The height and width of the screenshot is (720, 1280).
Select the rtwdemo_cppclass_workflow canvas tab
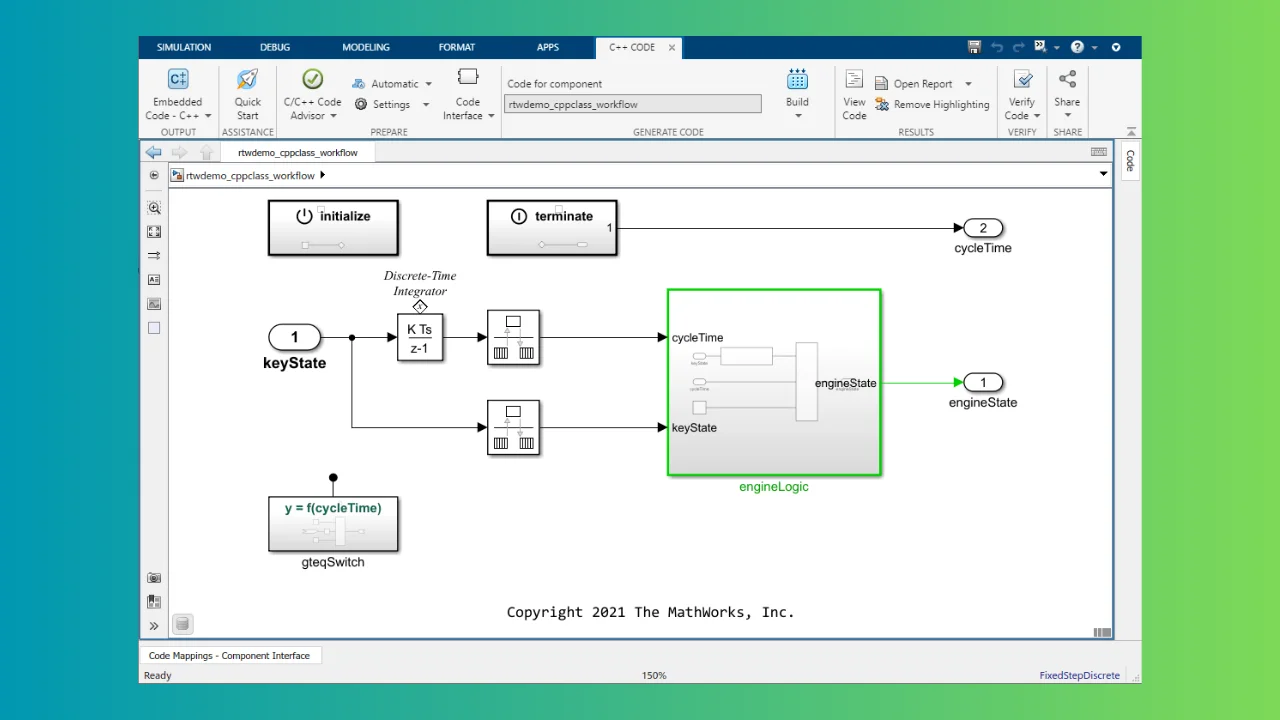298,152
